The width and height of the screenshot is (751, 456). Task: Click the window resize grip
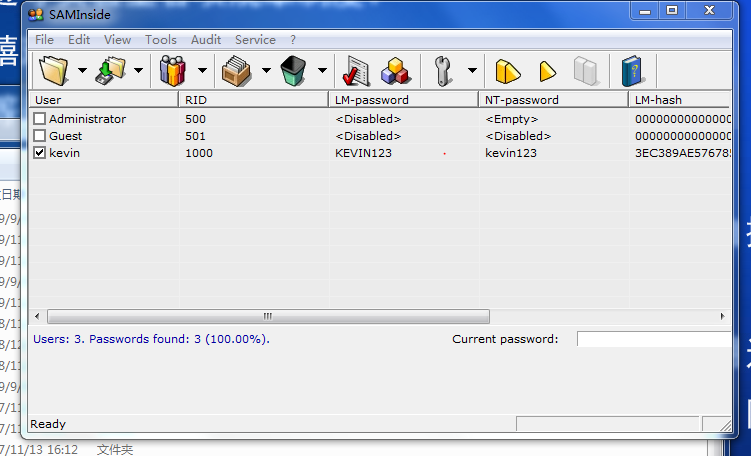726,425
